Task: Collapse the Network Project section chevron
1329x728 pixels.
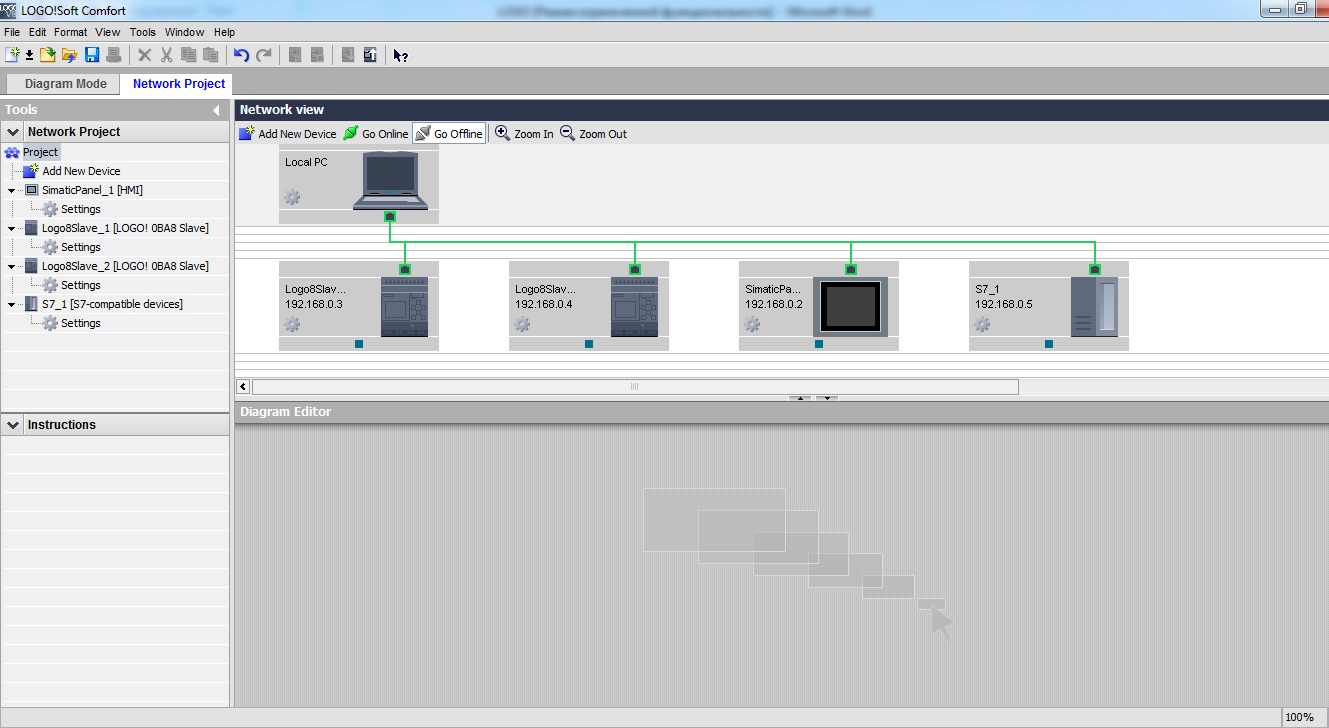Action: coord(13,132)
